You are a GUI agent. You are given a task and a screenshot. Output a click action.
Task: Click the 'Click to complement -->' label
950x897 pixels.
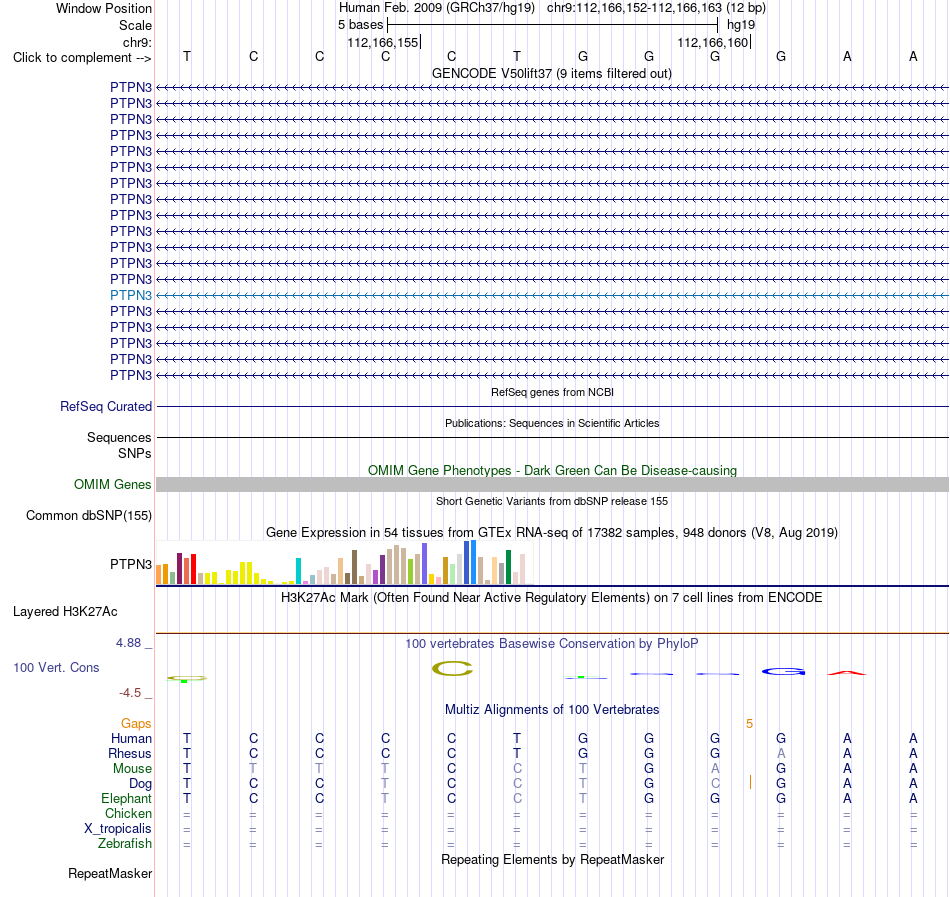tap(82, 58)
